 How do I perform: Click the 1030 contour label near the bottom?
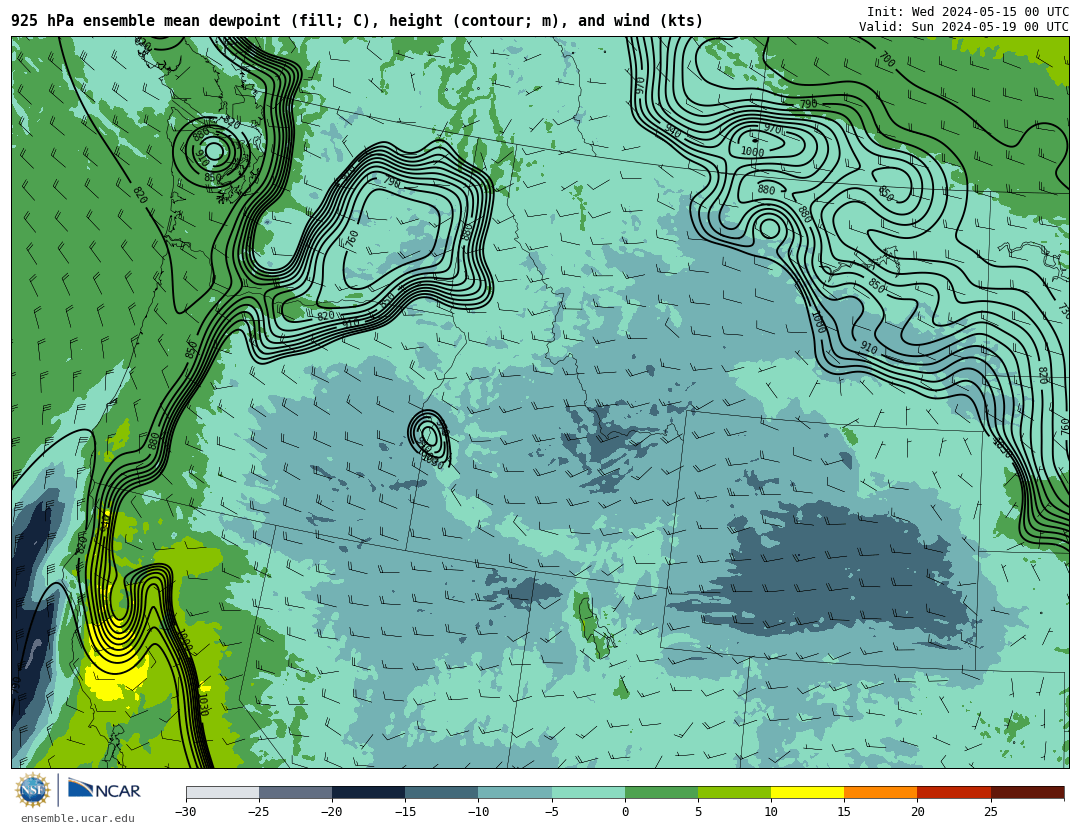[203, 704]
